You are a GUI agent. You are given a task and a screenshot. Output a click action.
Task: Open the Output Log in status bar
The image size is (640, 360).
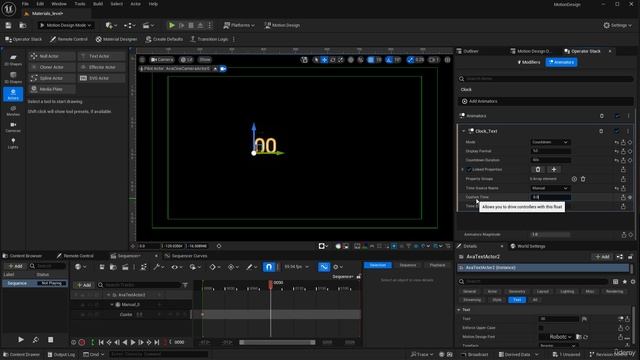[61, 355]
